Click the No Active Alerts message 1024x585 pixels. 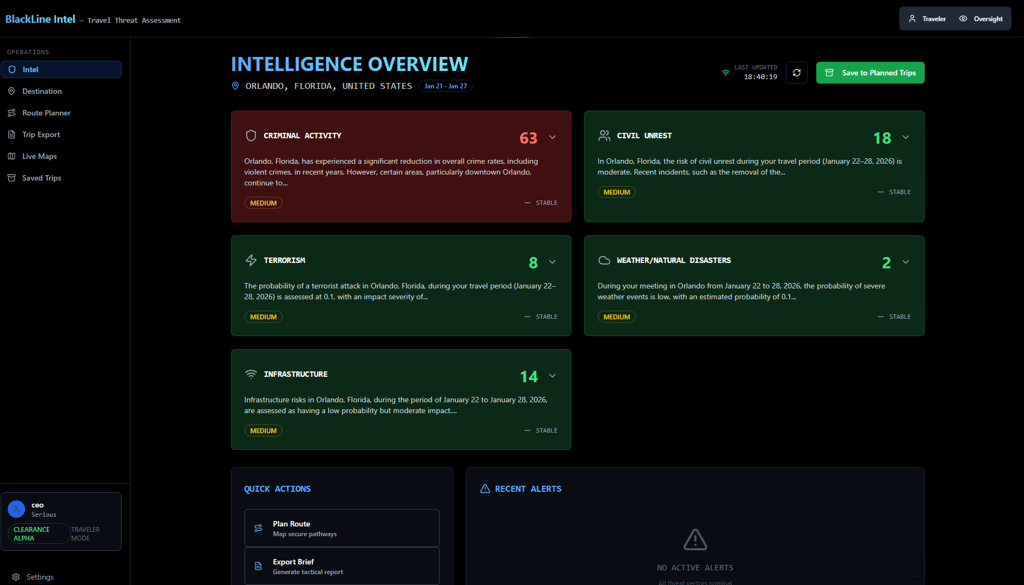click(x=695, y=568)
